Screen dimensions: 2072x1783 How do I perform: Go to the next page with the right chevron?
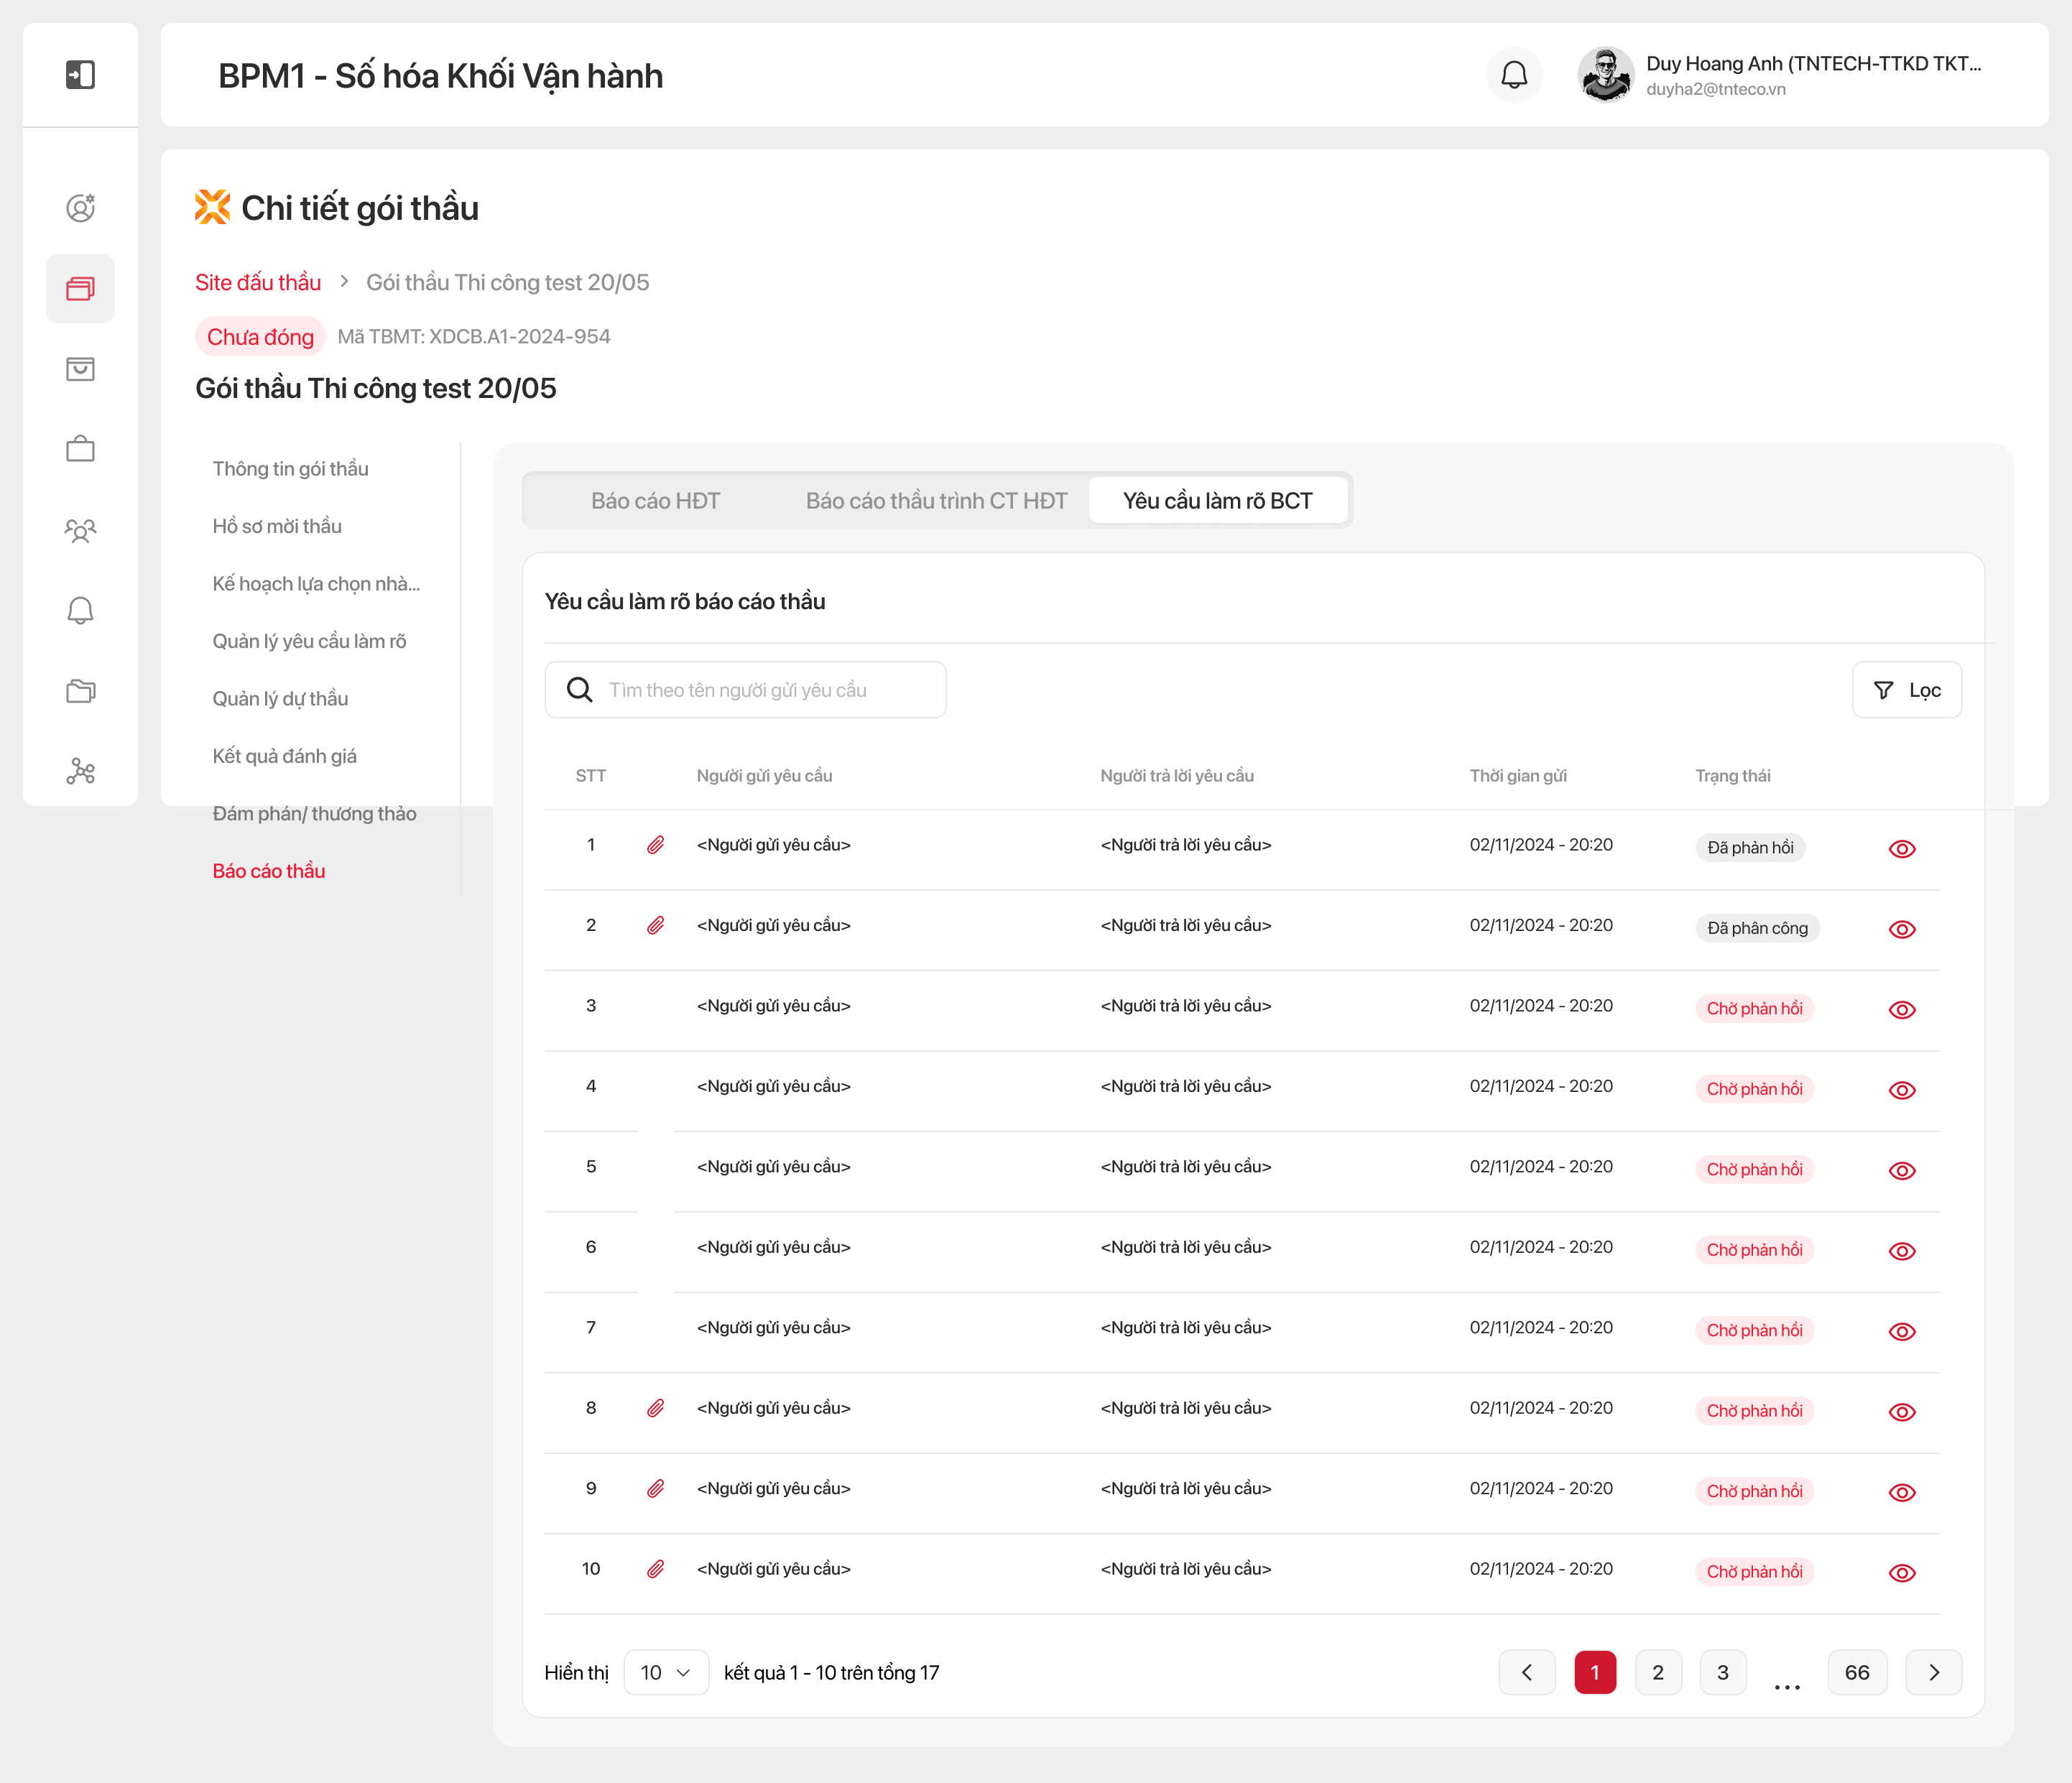[1933, 1672]
